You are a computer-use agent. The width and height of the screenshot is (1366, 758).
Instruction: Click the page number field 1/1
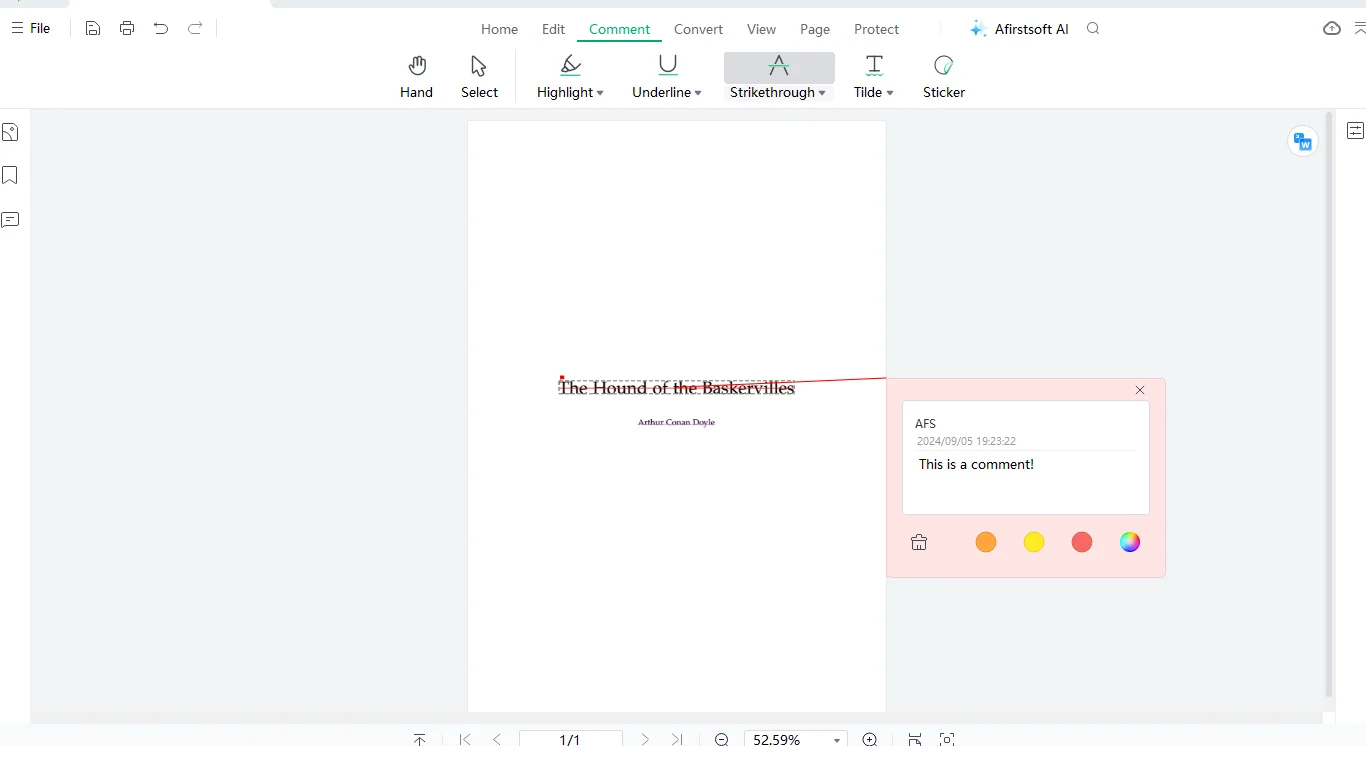[x=570, y=740]
